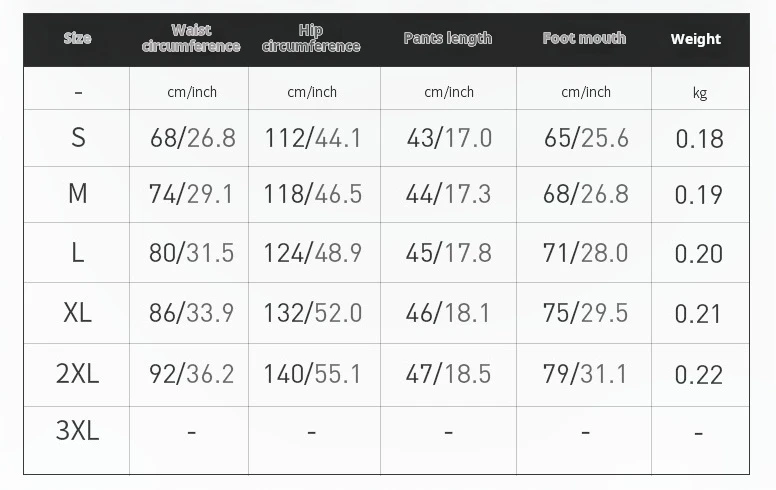
Task: Click the M size row label
Action: pos(78,194)
